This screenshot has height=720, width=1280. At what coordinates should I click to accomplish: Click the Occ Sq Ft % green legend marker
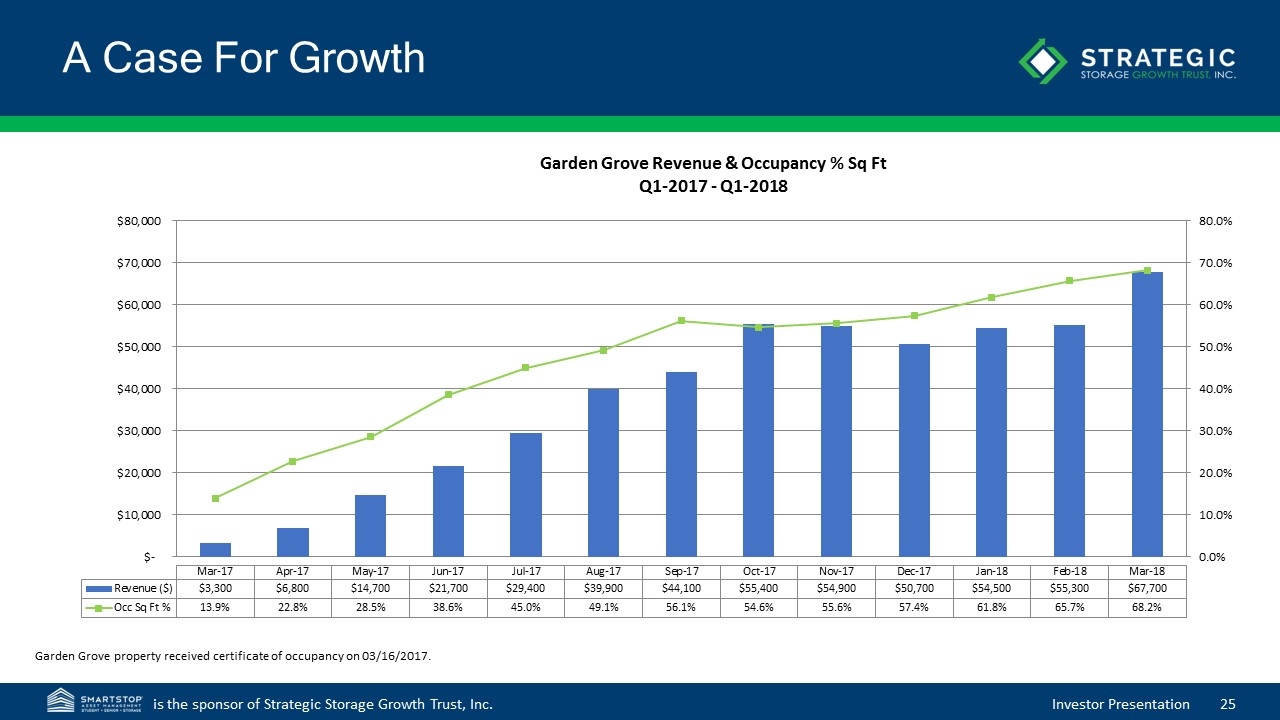point(98,608)
